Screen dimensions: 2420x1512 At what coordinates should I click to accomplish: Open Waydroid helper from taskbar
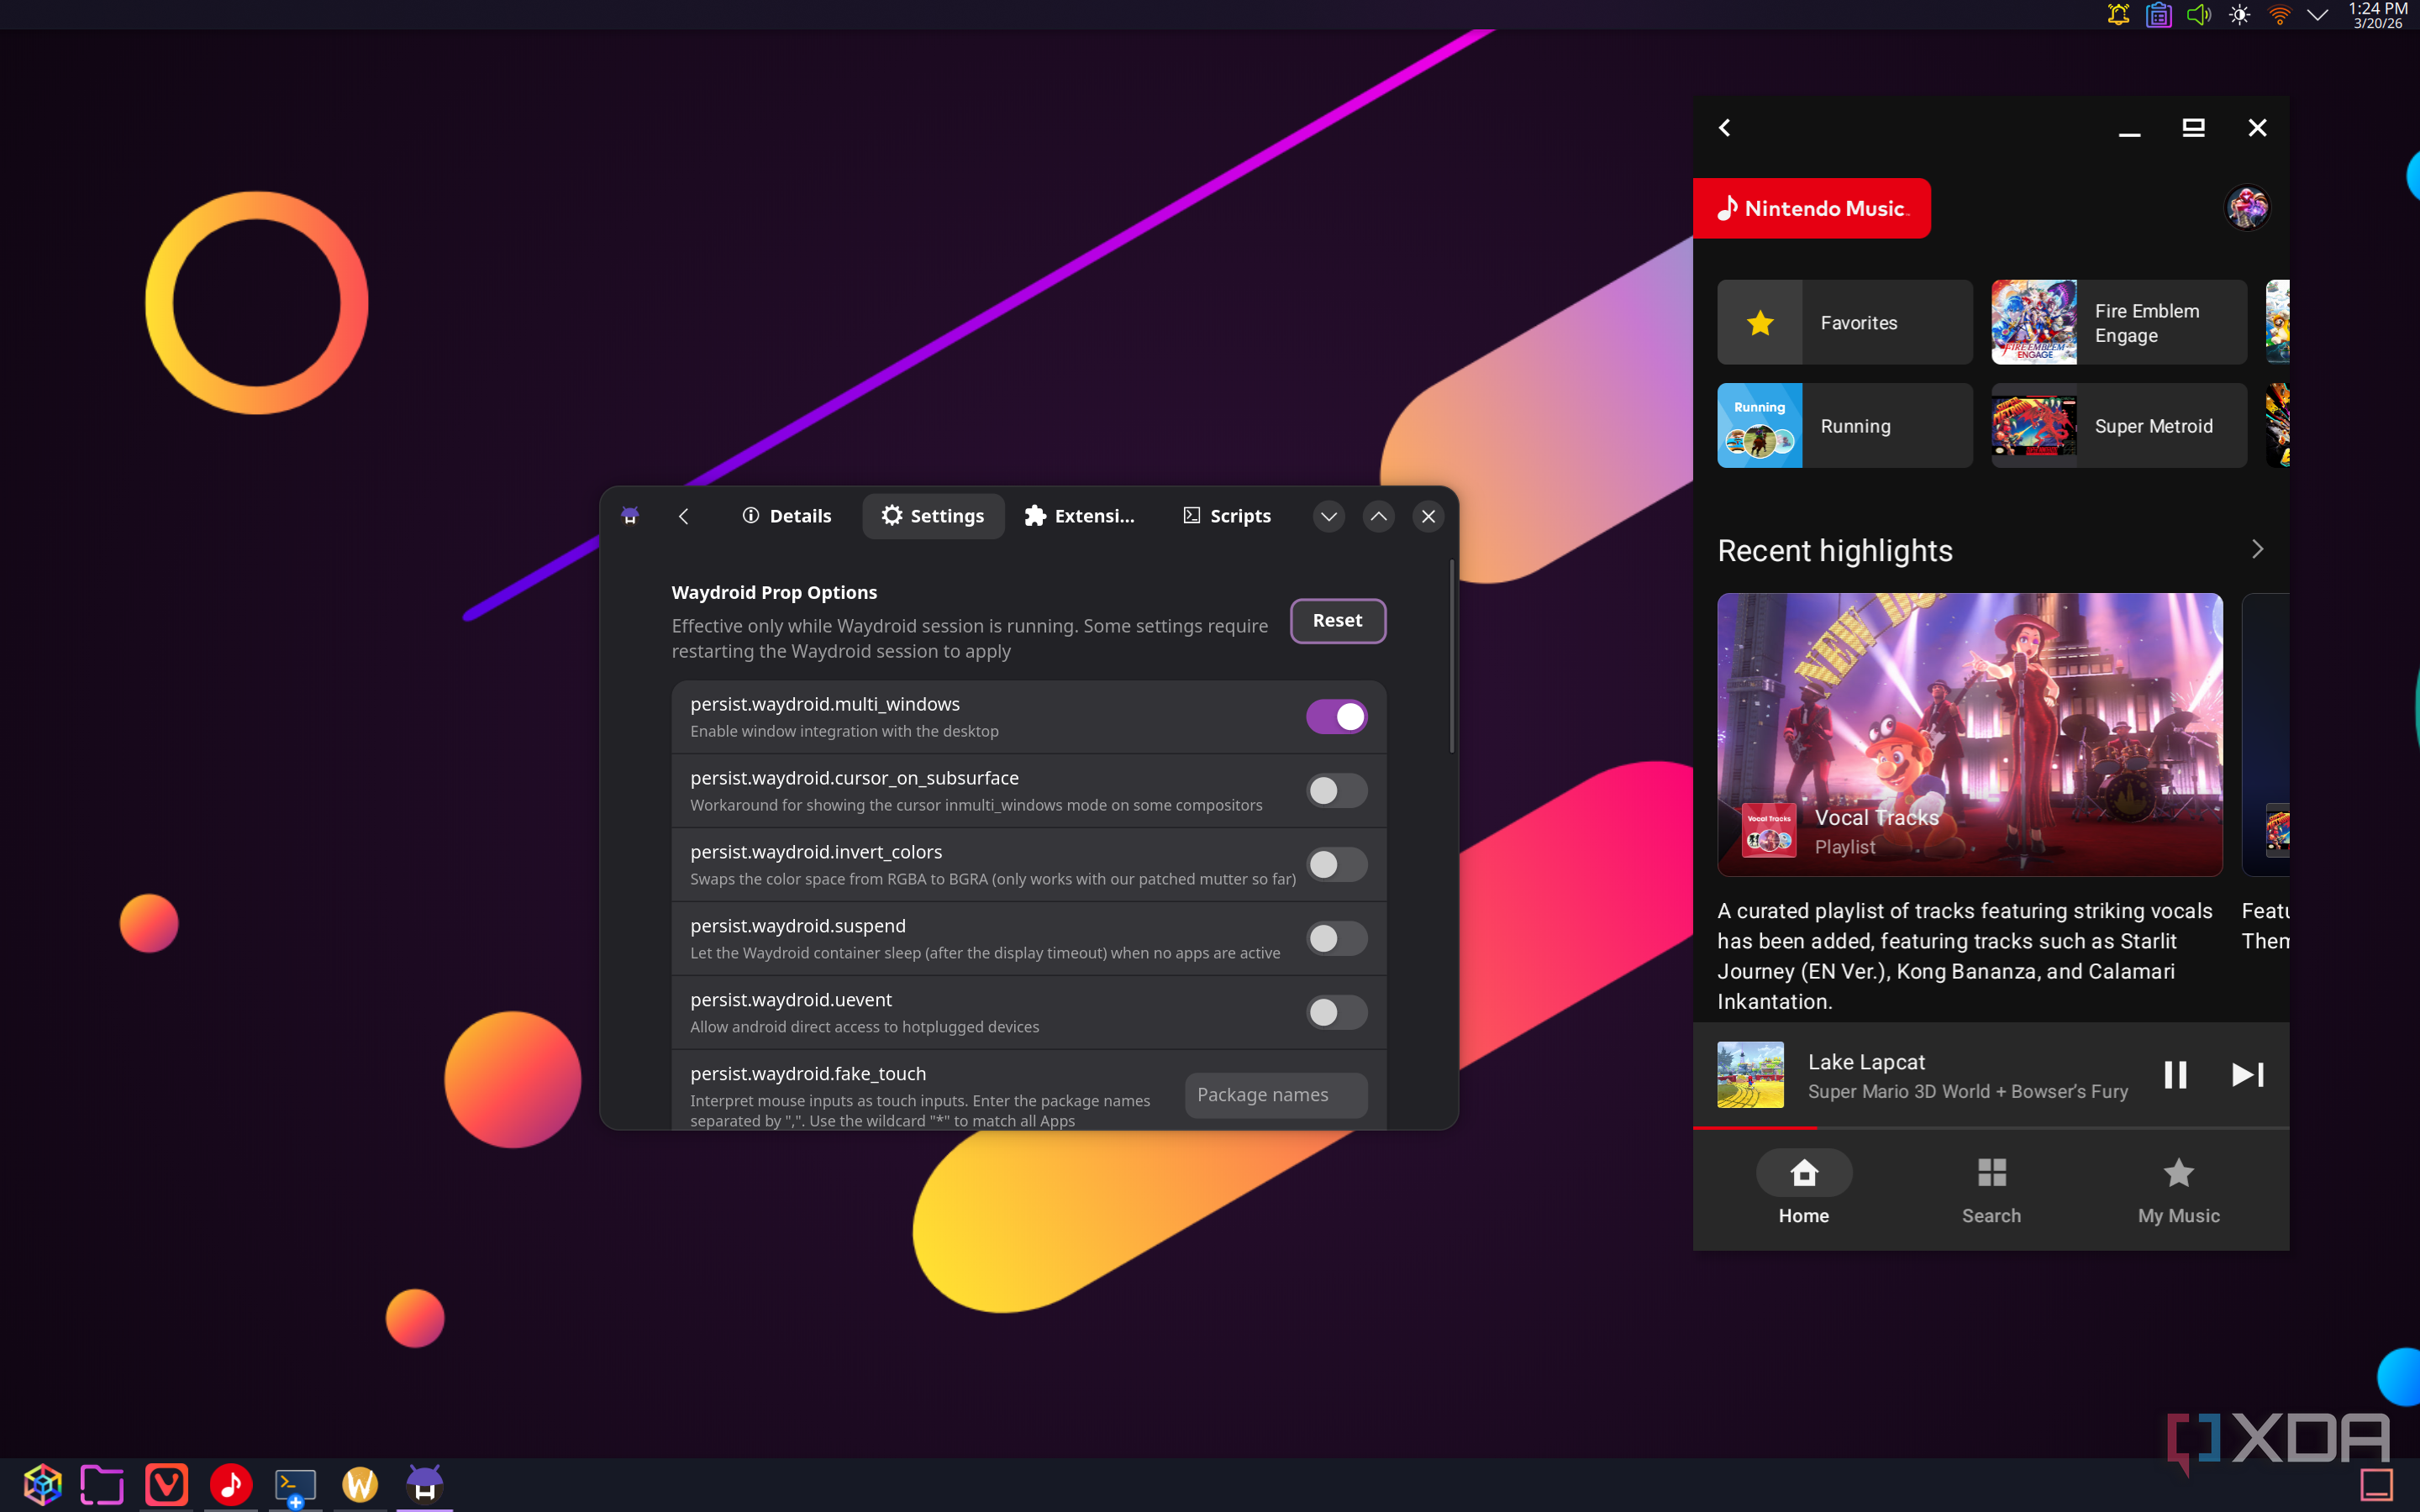[x=424, y=1485]
